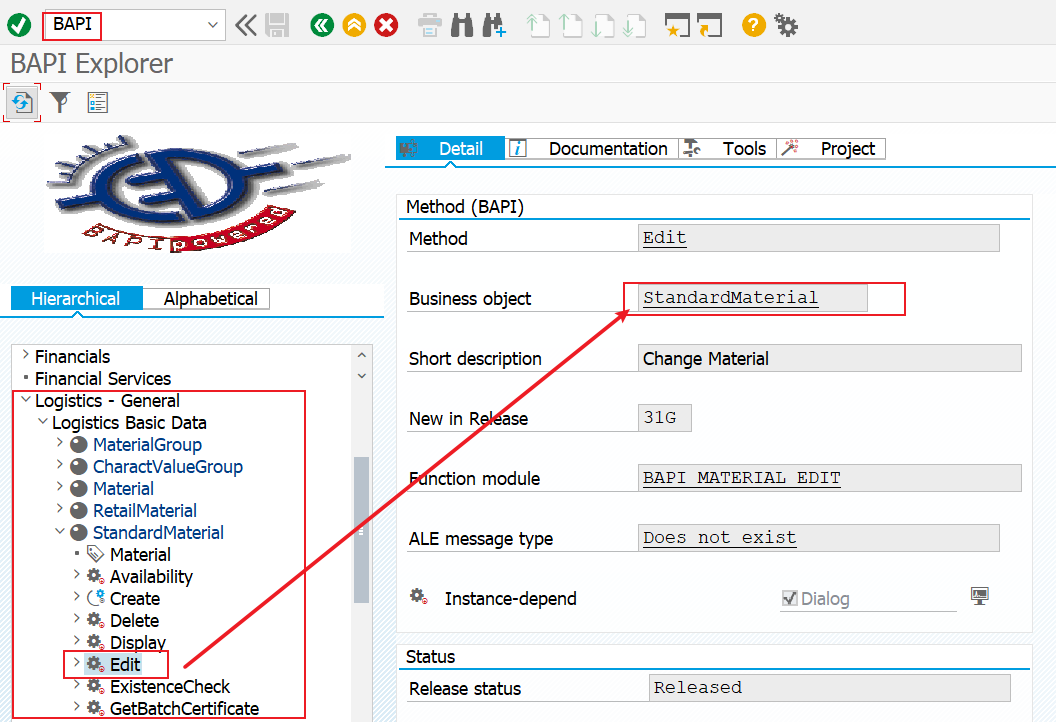Image resolution: width=1056 pixels, height=722 pixels.
Task: Open Find with the binoculars icon
Action: [x=462, y=26]
